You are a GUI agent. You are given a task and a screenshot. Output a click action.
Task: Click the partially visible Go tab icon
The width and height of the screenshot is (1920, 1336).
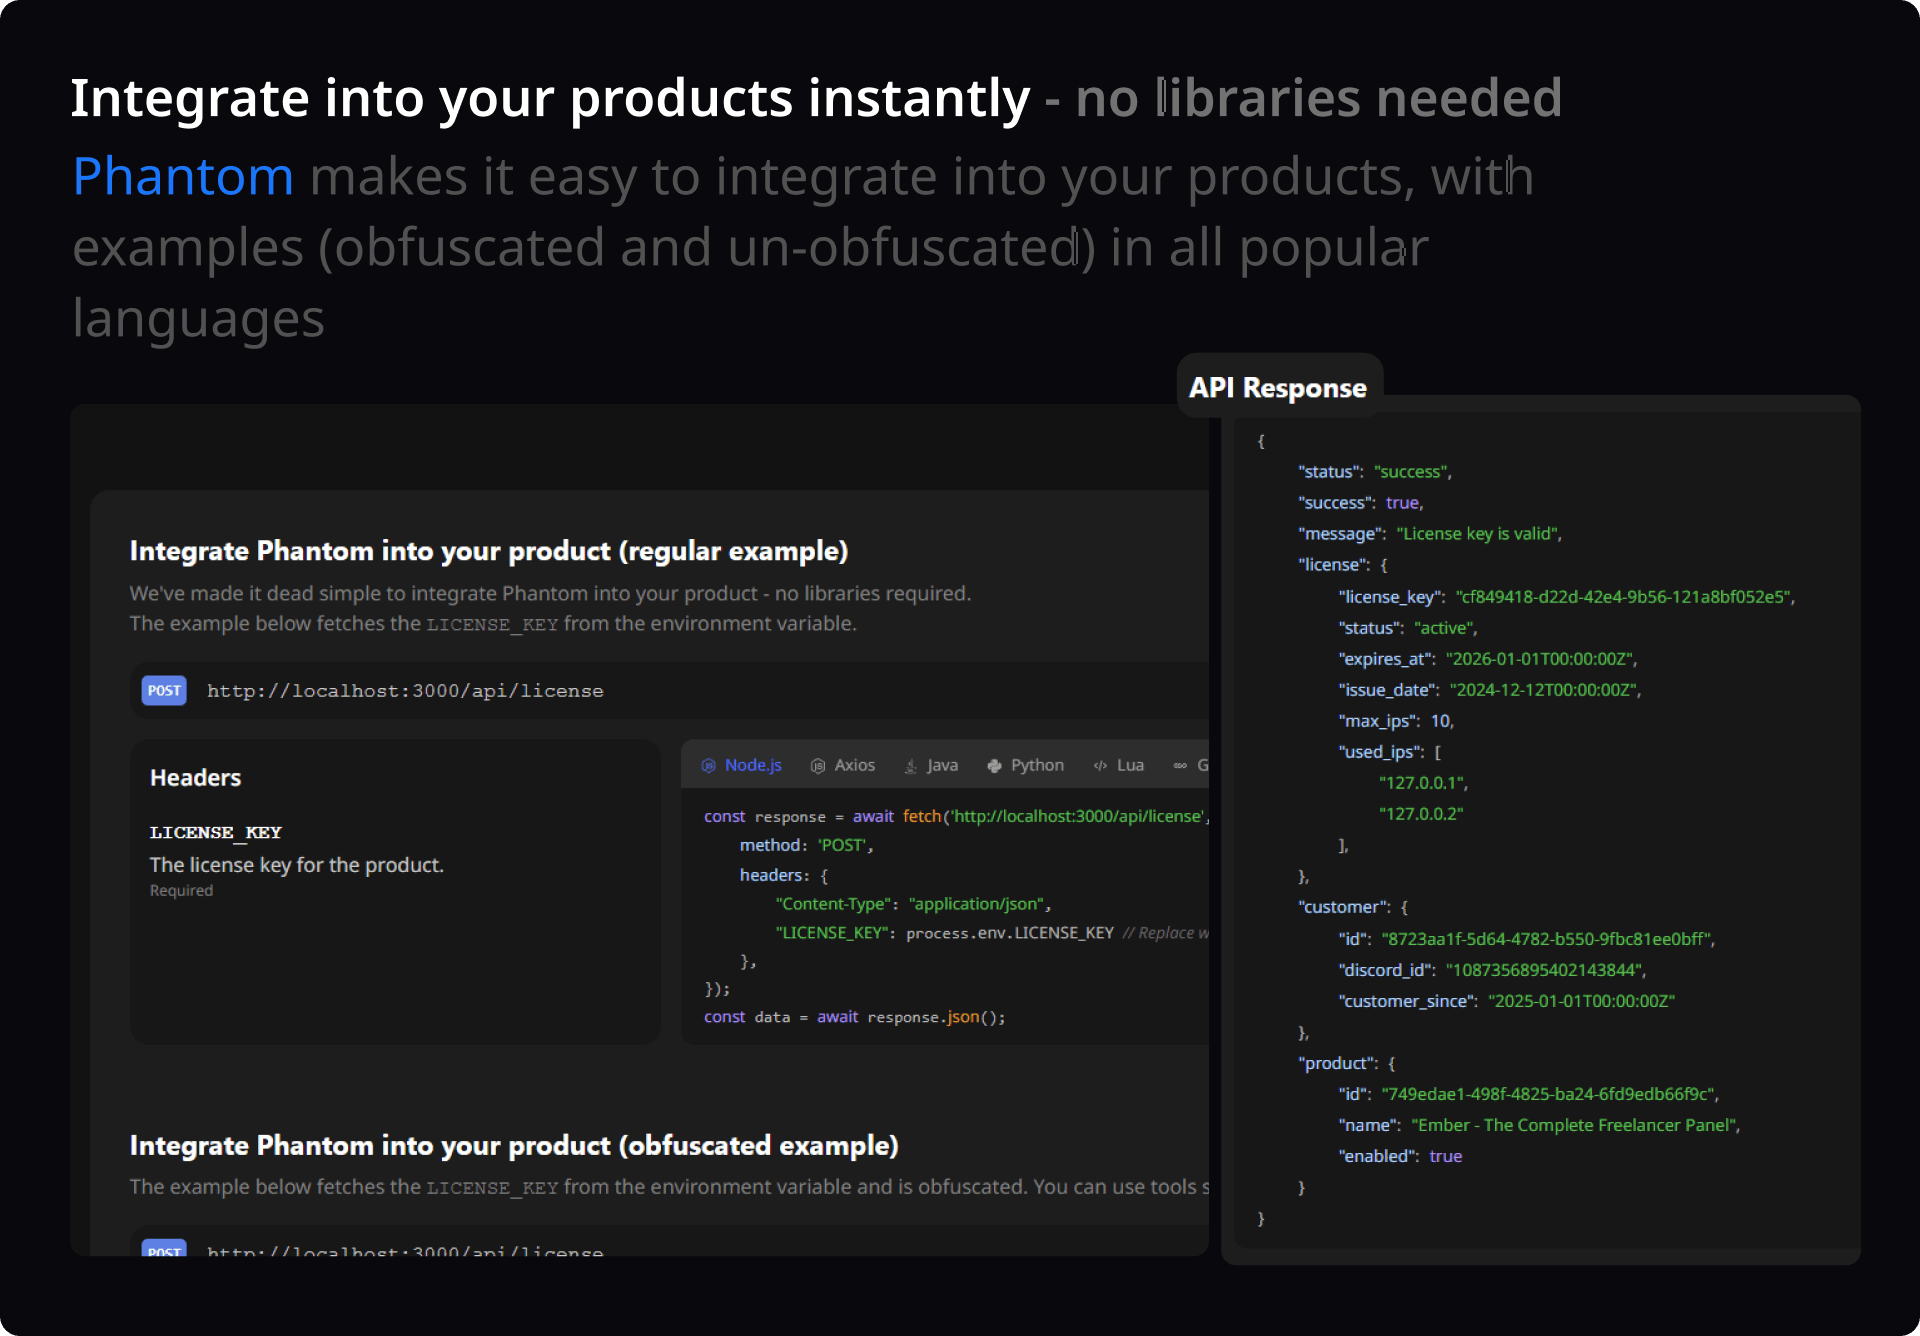click(1180, 766)
